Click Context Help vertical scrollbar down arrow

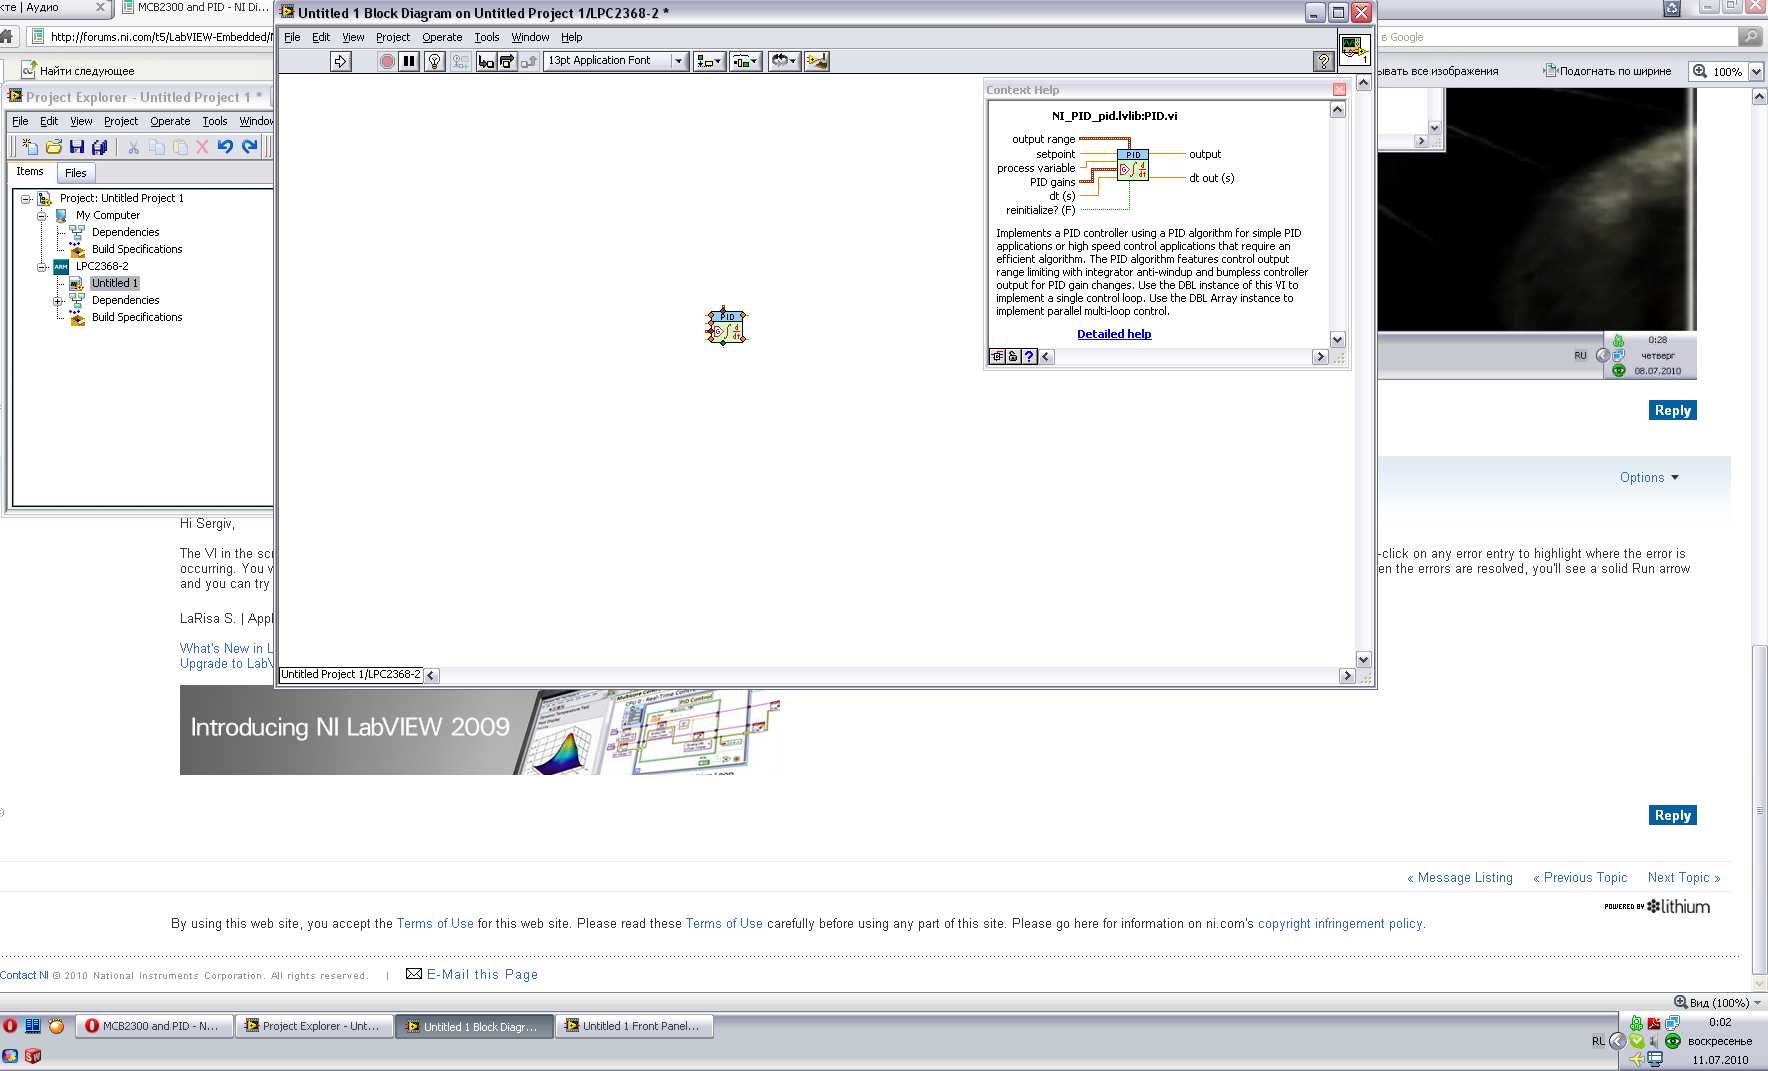point(1338,339)
